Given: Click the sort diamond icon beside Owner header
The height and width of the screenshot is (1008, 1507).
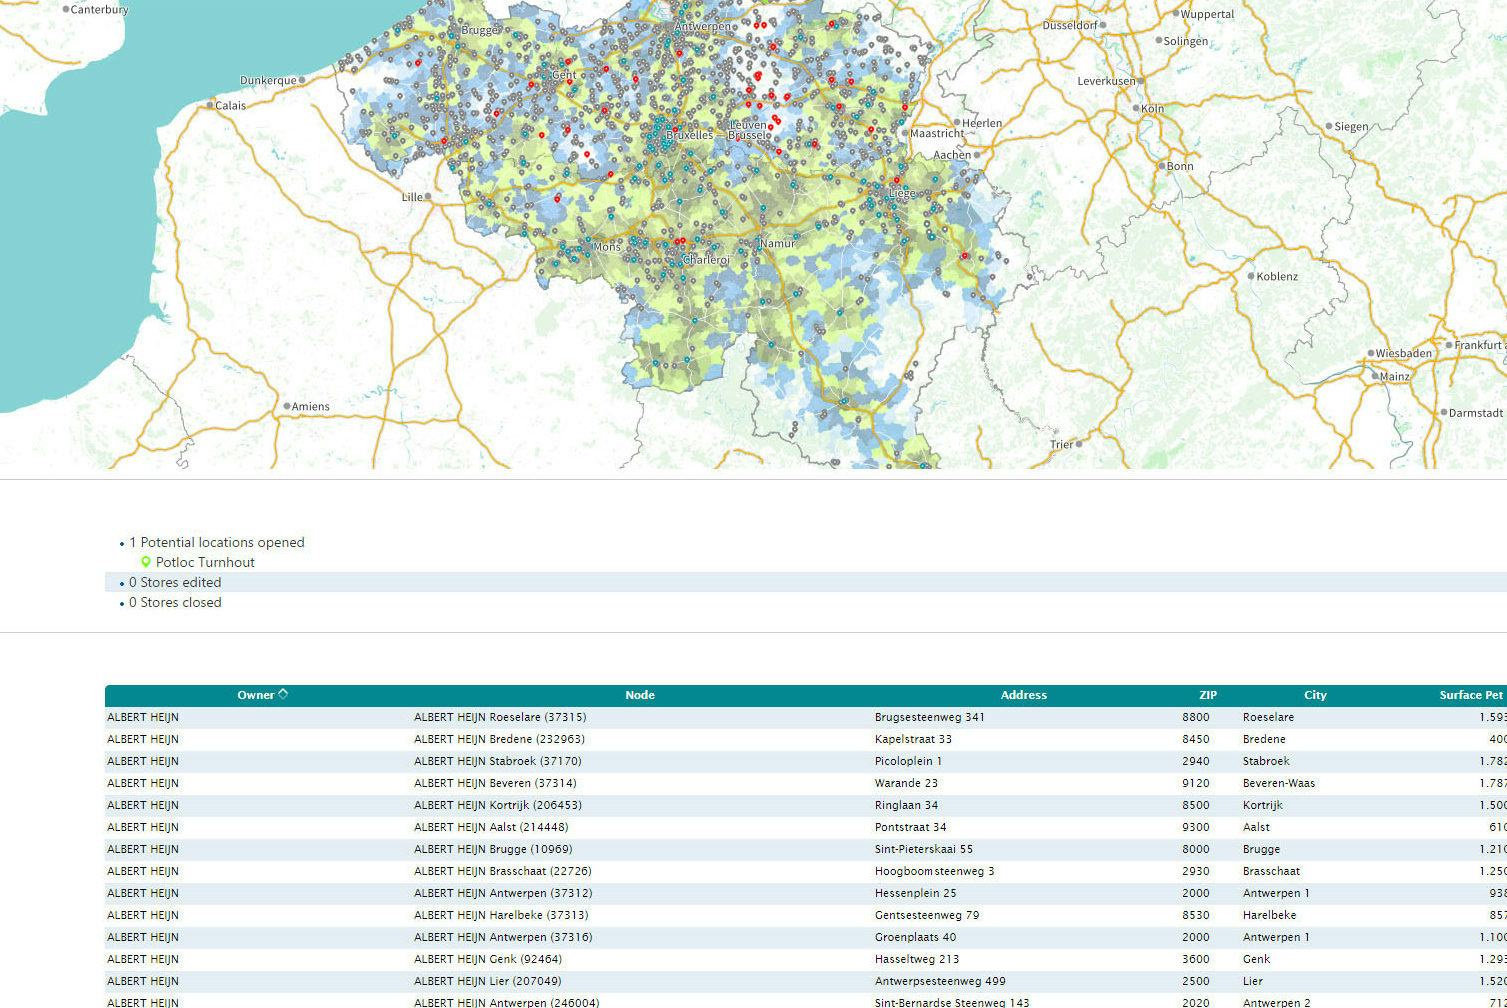Looking at the screenshot, I should (x=282, y=694).
